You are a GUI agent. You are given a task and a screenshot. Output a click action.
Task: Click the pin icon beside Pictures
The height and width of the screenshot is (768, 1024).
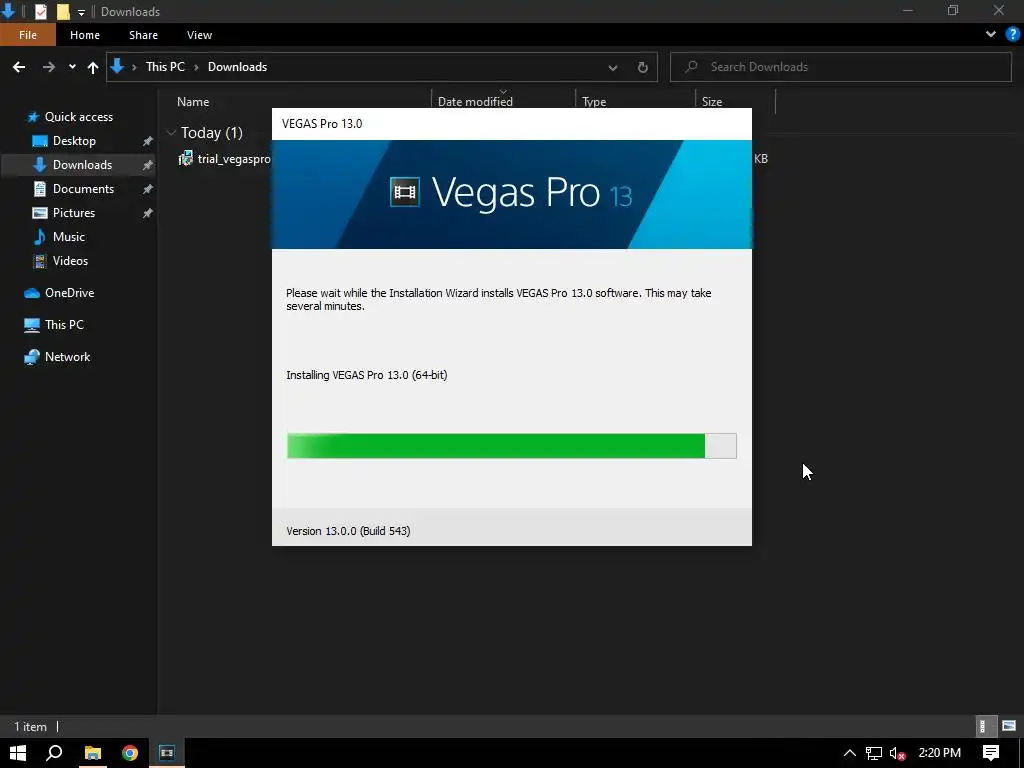pyautogui.click(x=148, y=213)
